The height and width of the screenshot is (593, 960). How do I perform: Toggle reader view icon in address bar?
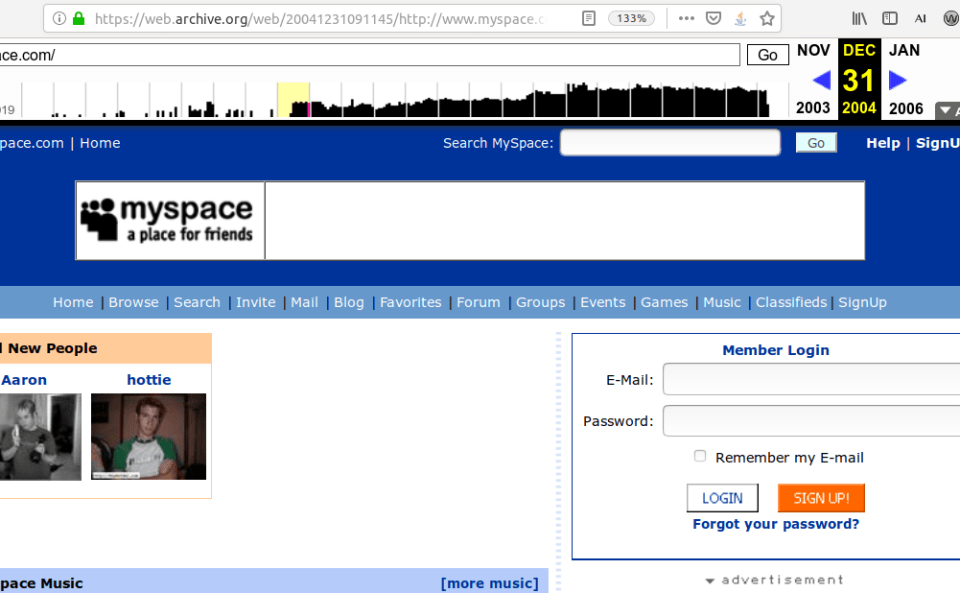click(x=589, y=19)
